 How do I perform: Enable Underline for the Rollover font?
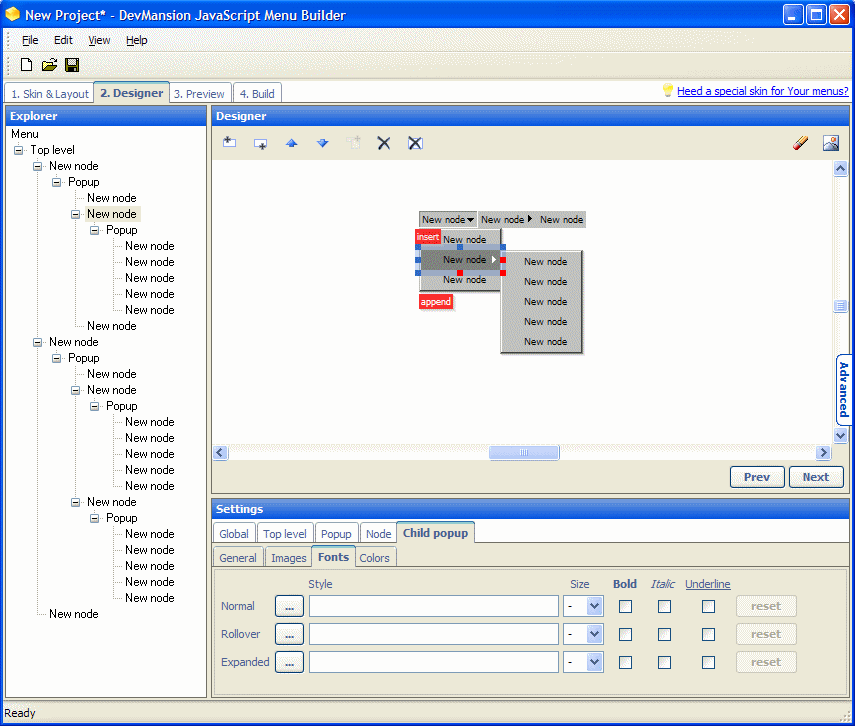(708, 634)
